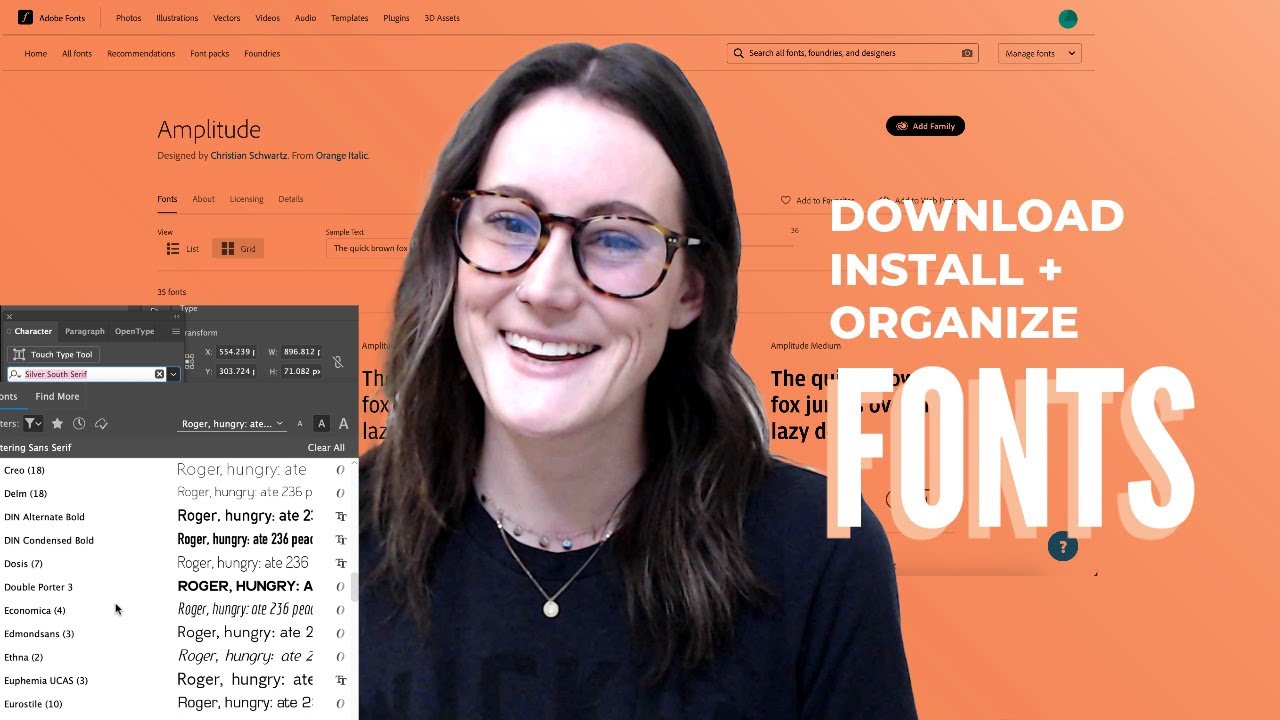Open the Foundries page
Screen dimensions: 1280x720
tap(262, 54)
